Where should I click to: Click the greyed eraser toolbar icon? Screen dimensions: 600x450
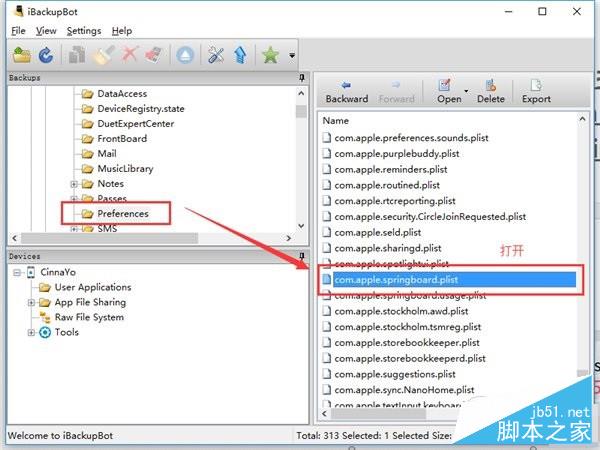point(155,55)
